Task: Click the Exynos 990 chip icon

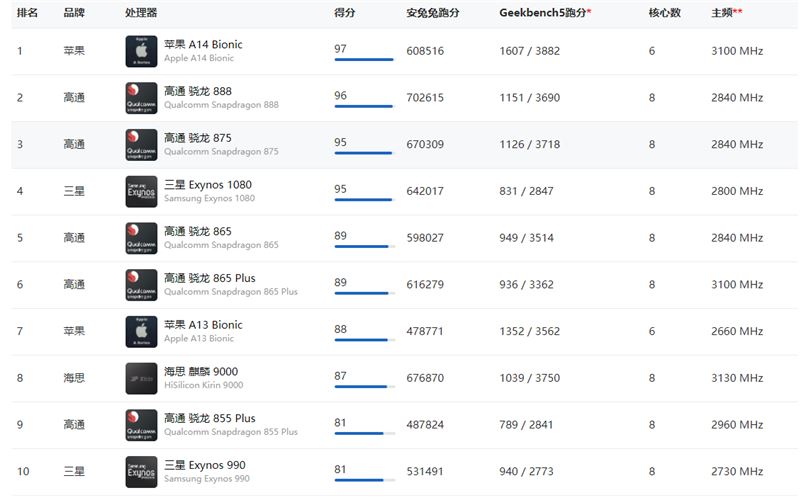Action: tap(141, 471)
